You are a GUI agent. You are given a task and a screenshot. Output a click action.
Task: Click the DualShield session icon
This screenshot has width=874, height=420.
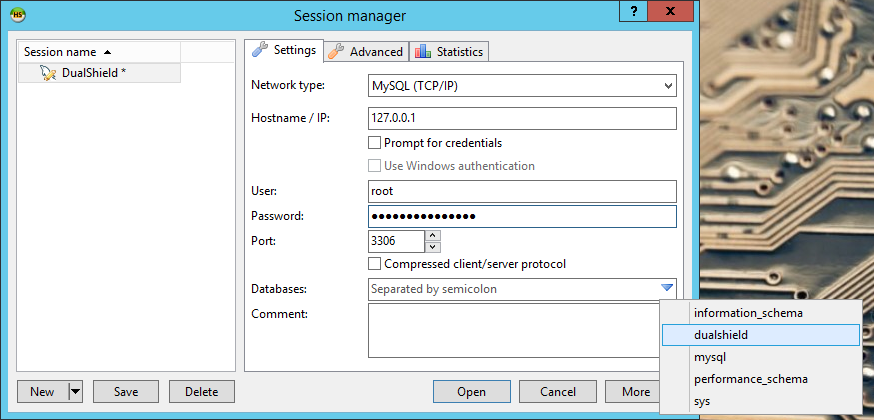pos(47,73)
